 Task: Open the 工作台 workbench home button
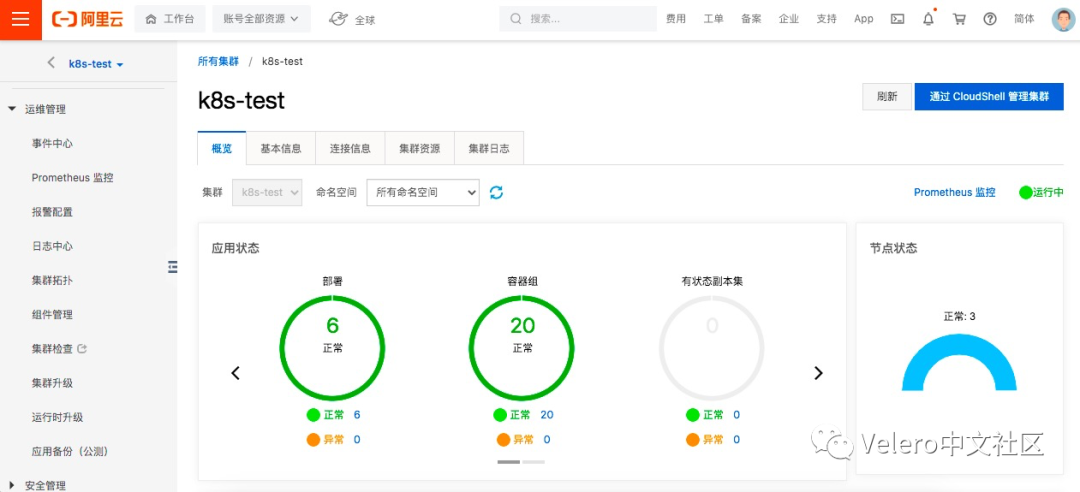(x=170, y=19)
